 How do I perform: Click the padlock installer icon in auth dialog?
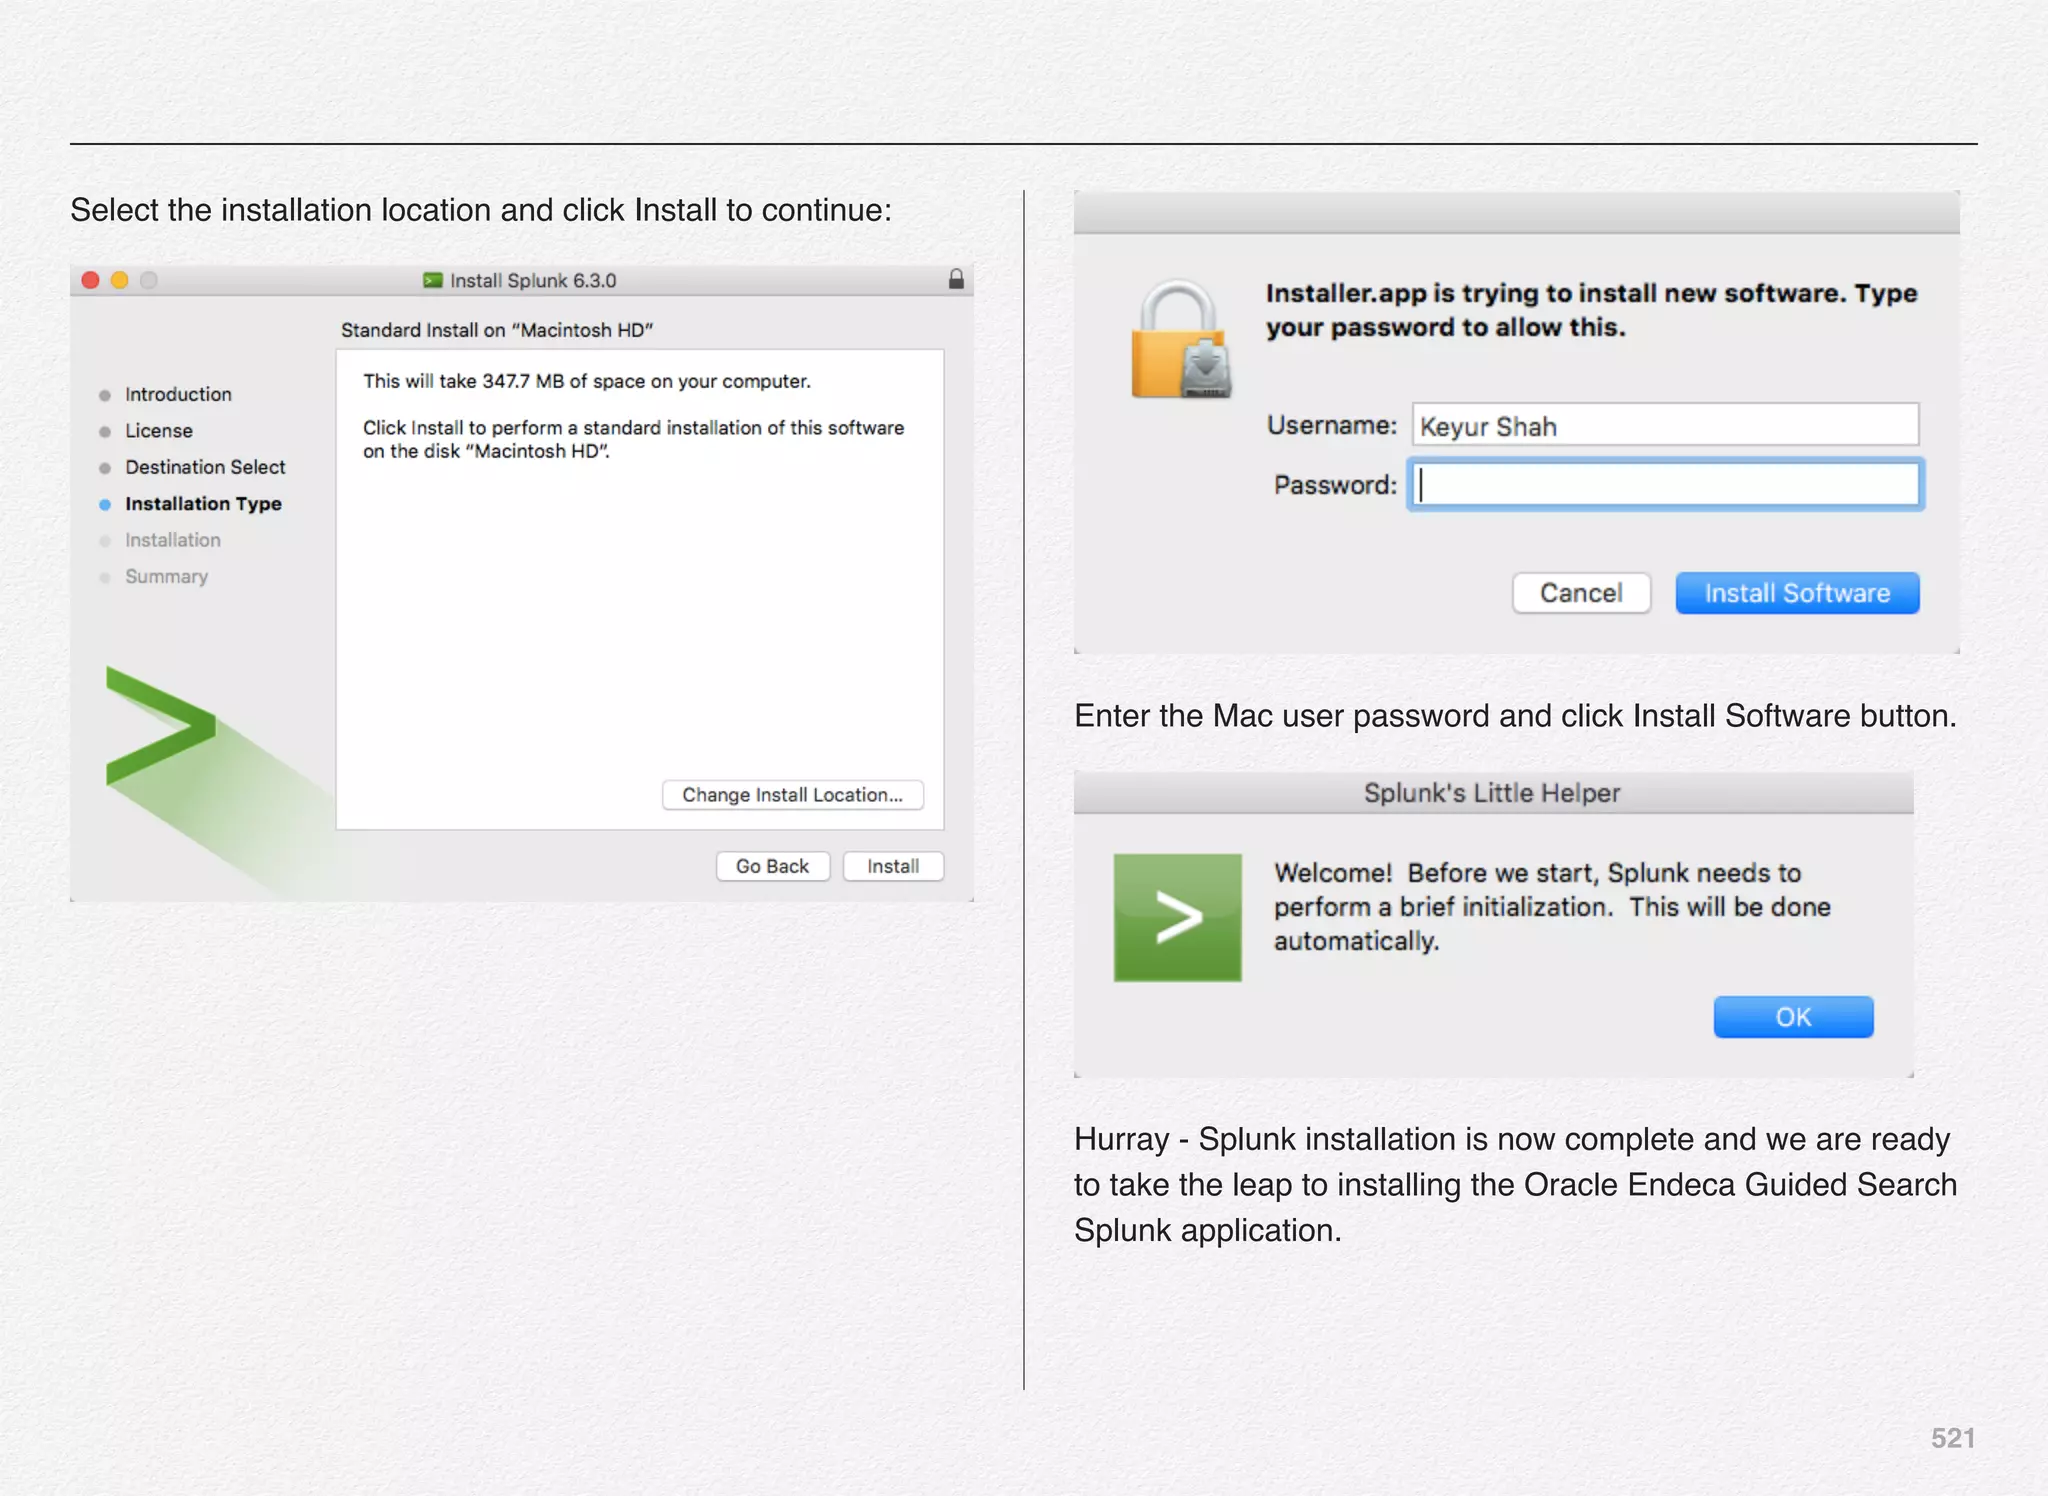(x=1181, y=340)
